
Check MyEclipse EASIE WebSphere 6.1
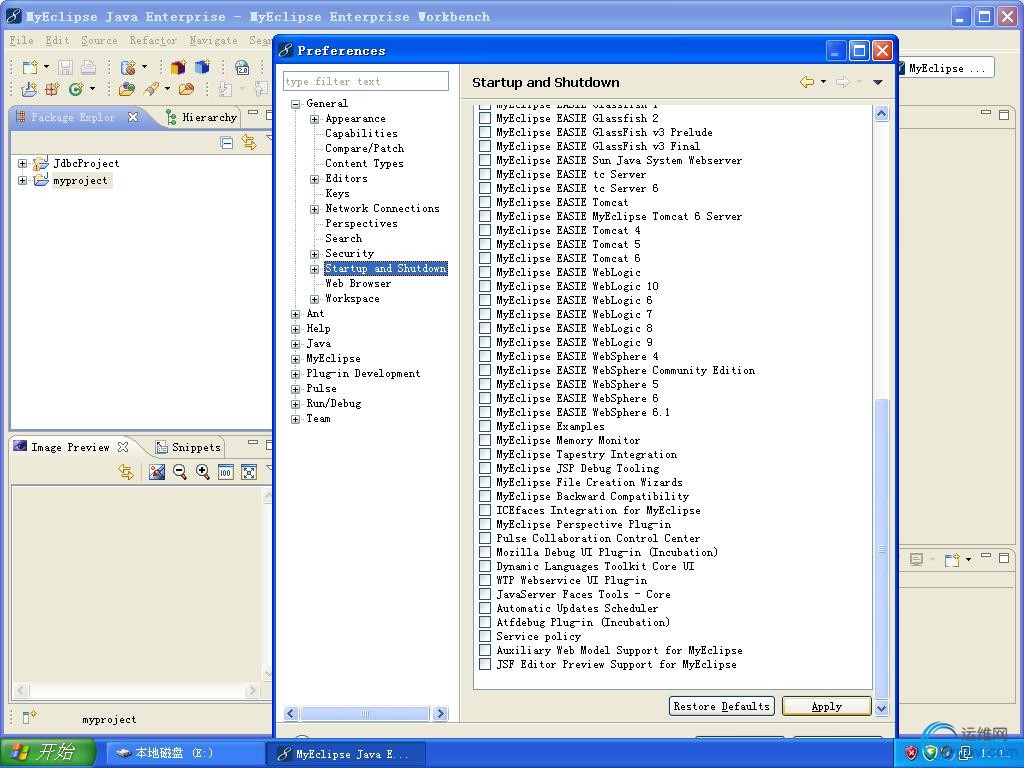485,412
